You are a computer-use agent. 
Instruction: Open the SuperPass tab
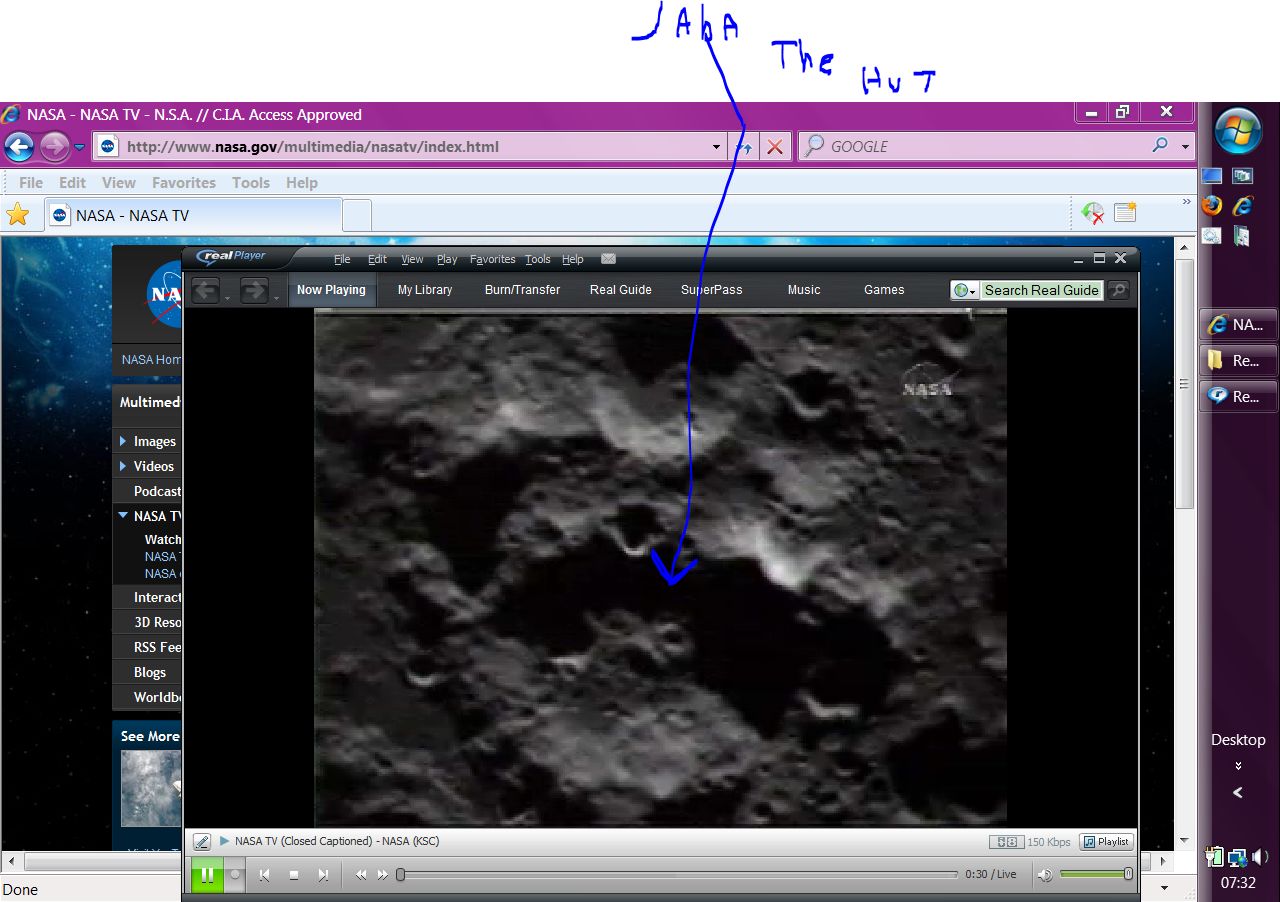click(x=712, y=290)
